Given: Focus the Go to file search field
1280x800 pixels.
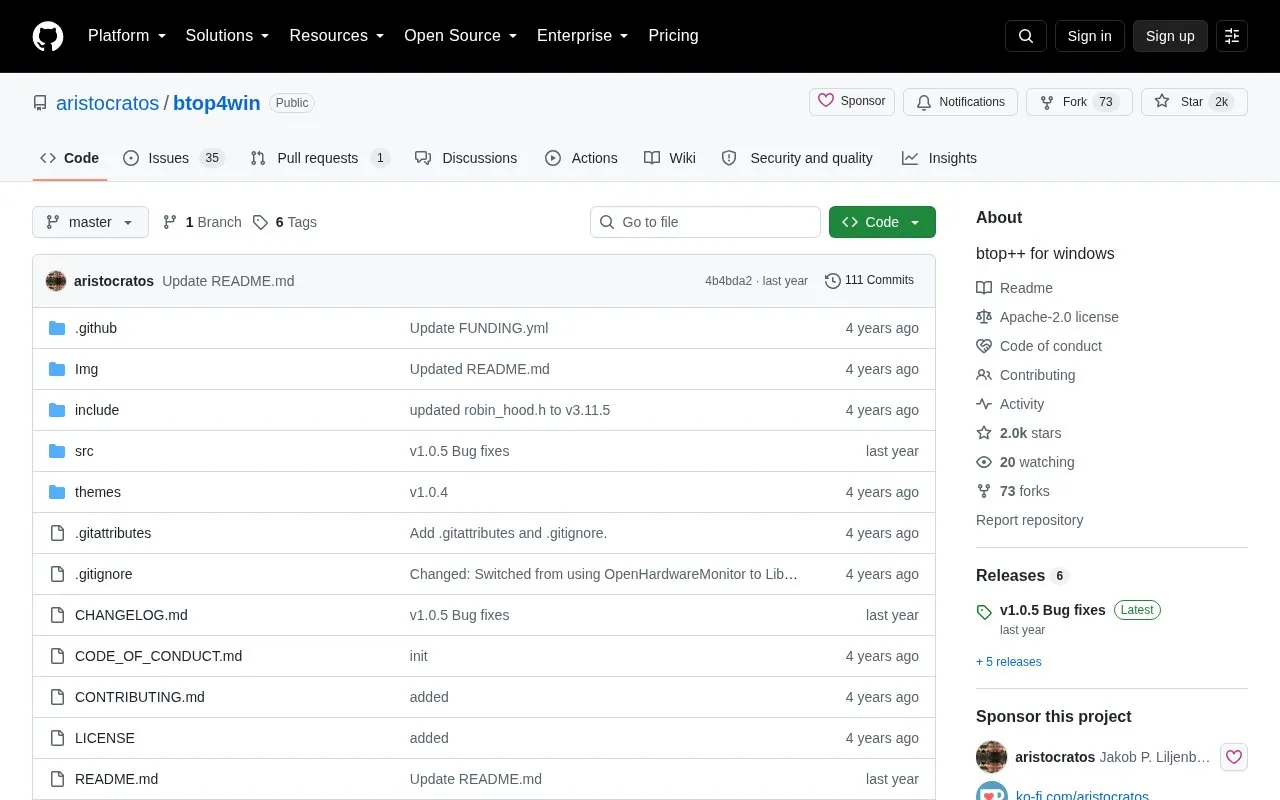Looking at the screenshot, I should point(705,222).
